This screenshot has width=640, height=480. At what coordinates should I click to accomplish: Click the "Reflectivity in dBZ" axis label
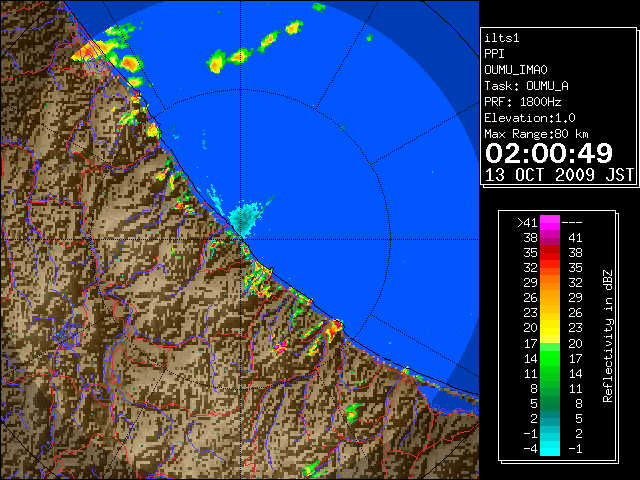(x=608, y=336)
